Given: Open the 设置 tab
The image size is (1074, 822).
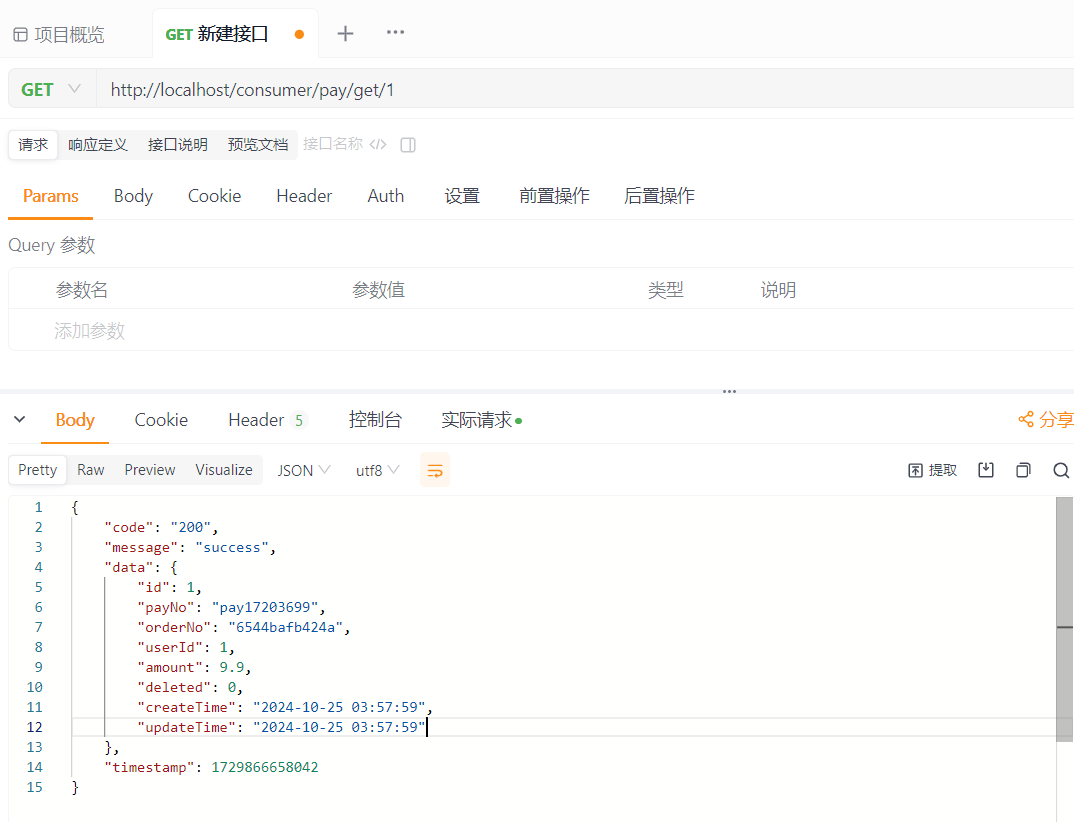Looking at the screenshot, I should point(462,196).
